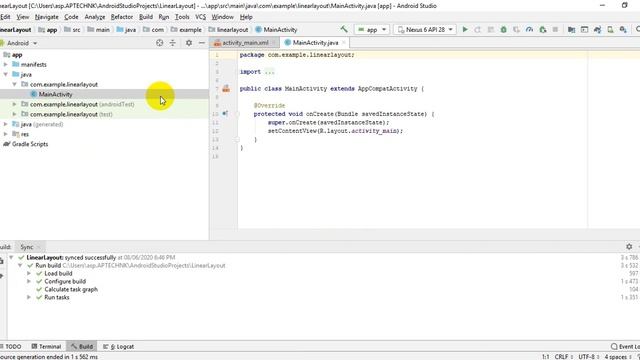Collapse the Run build node
The width and height of the screenshot is (640, 360).
tap(20, 265)
